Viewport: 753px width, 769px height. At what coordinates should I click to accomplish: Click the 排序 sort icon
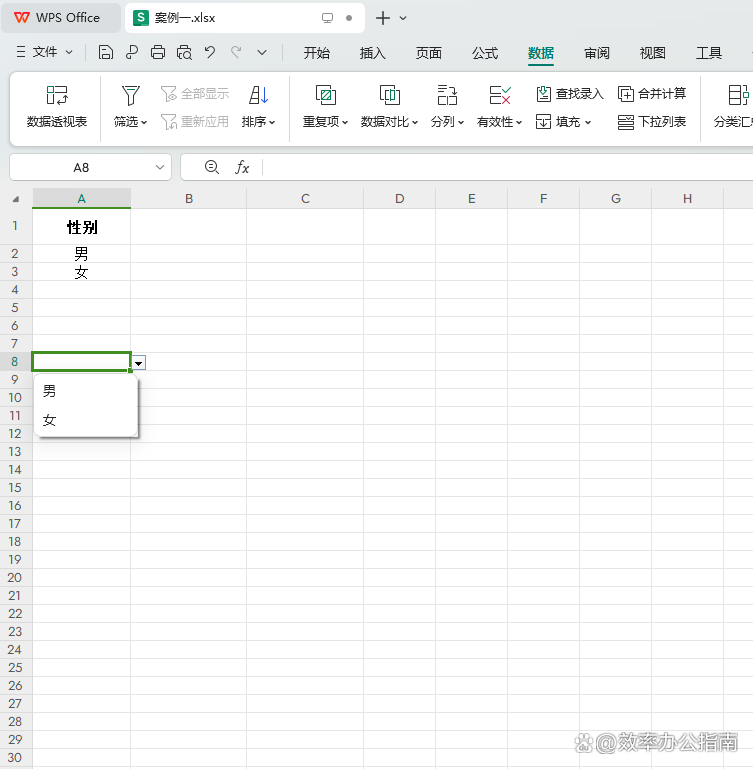coord(258,95)
